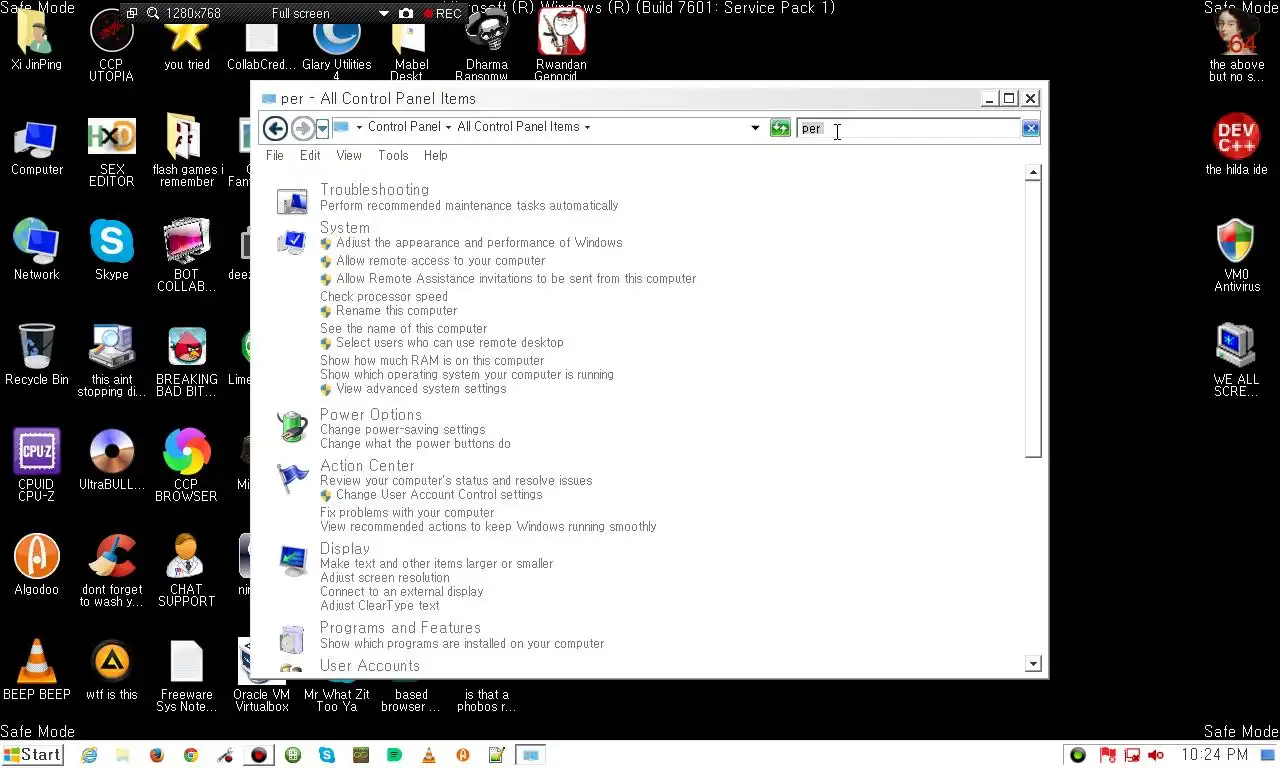1280x768 pixels.
Task: Open the Action Center flag icon
Action: 292,478
